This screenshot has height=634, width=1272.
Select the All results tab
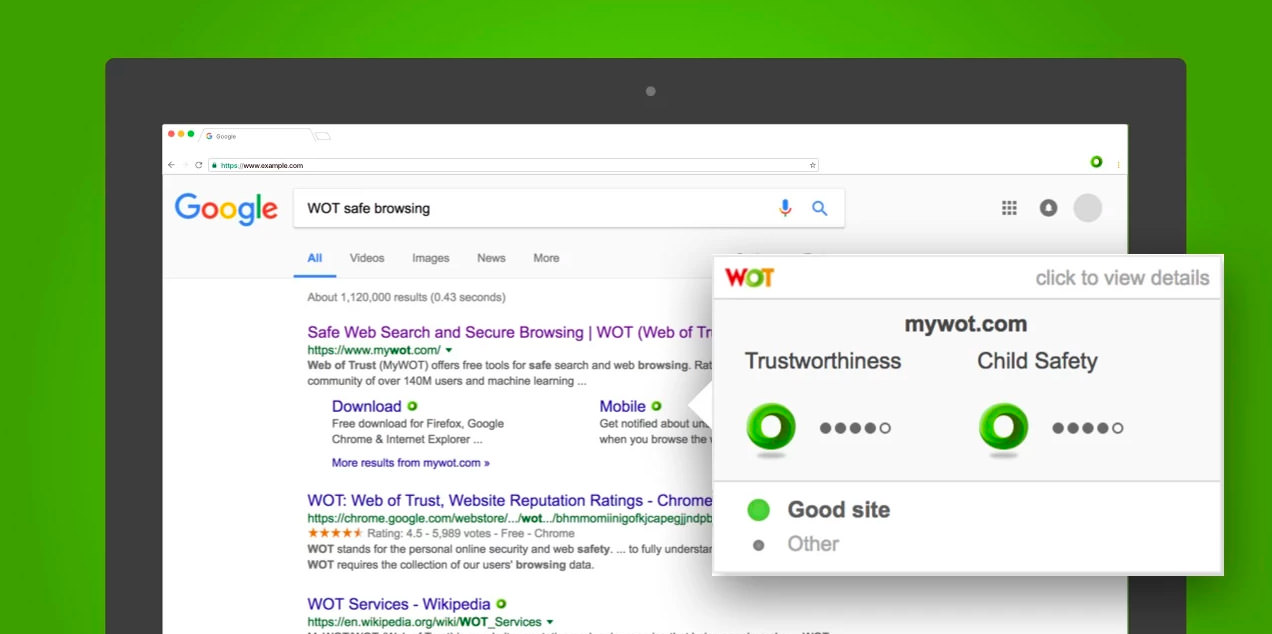tap(314, 258)
